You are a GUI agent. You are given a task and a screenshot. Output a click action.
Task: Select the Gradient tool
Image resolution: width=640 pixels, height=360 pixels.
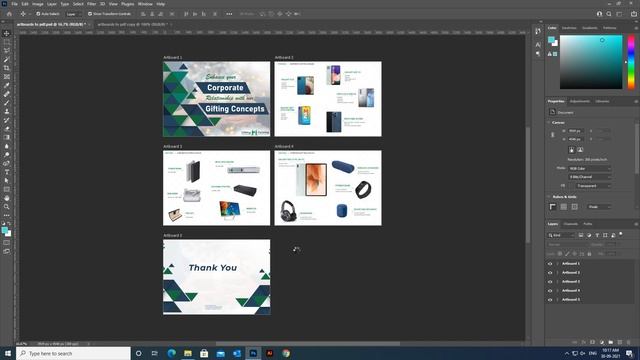7,138
